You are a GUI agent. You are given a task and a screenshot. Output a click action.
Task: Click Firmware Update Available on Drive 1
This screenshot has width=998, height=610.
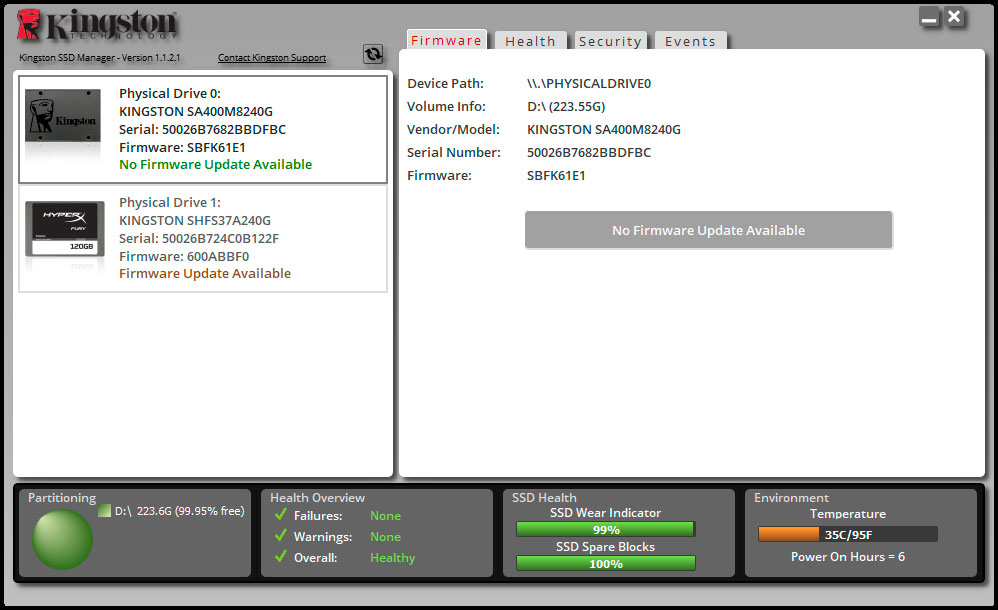point(205,273)
